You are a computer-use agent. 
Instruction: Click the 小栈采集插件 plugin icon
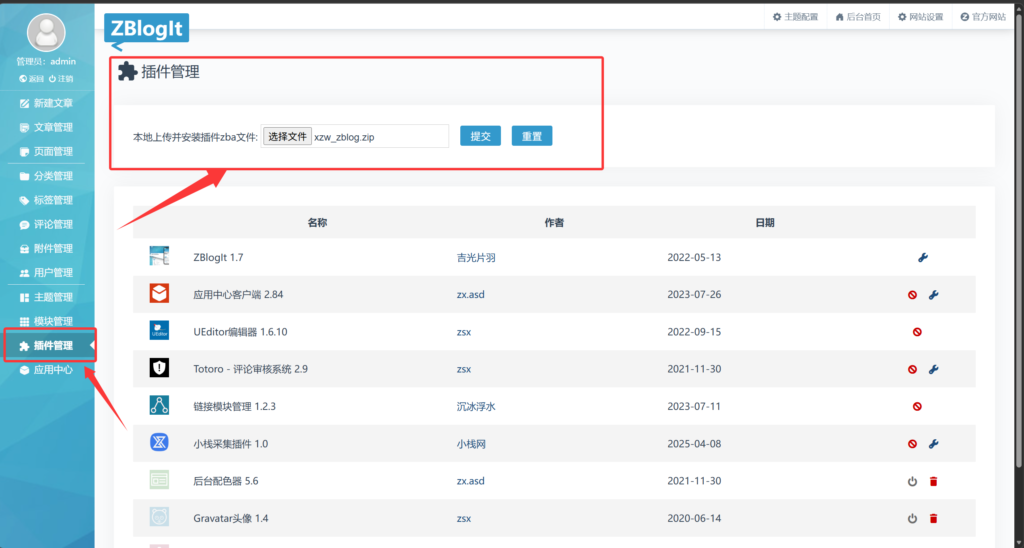[x=159, y=442]
